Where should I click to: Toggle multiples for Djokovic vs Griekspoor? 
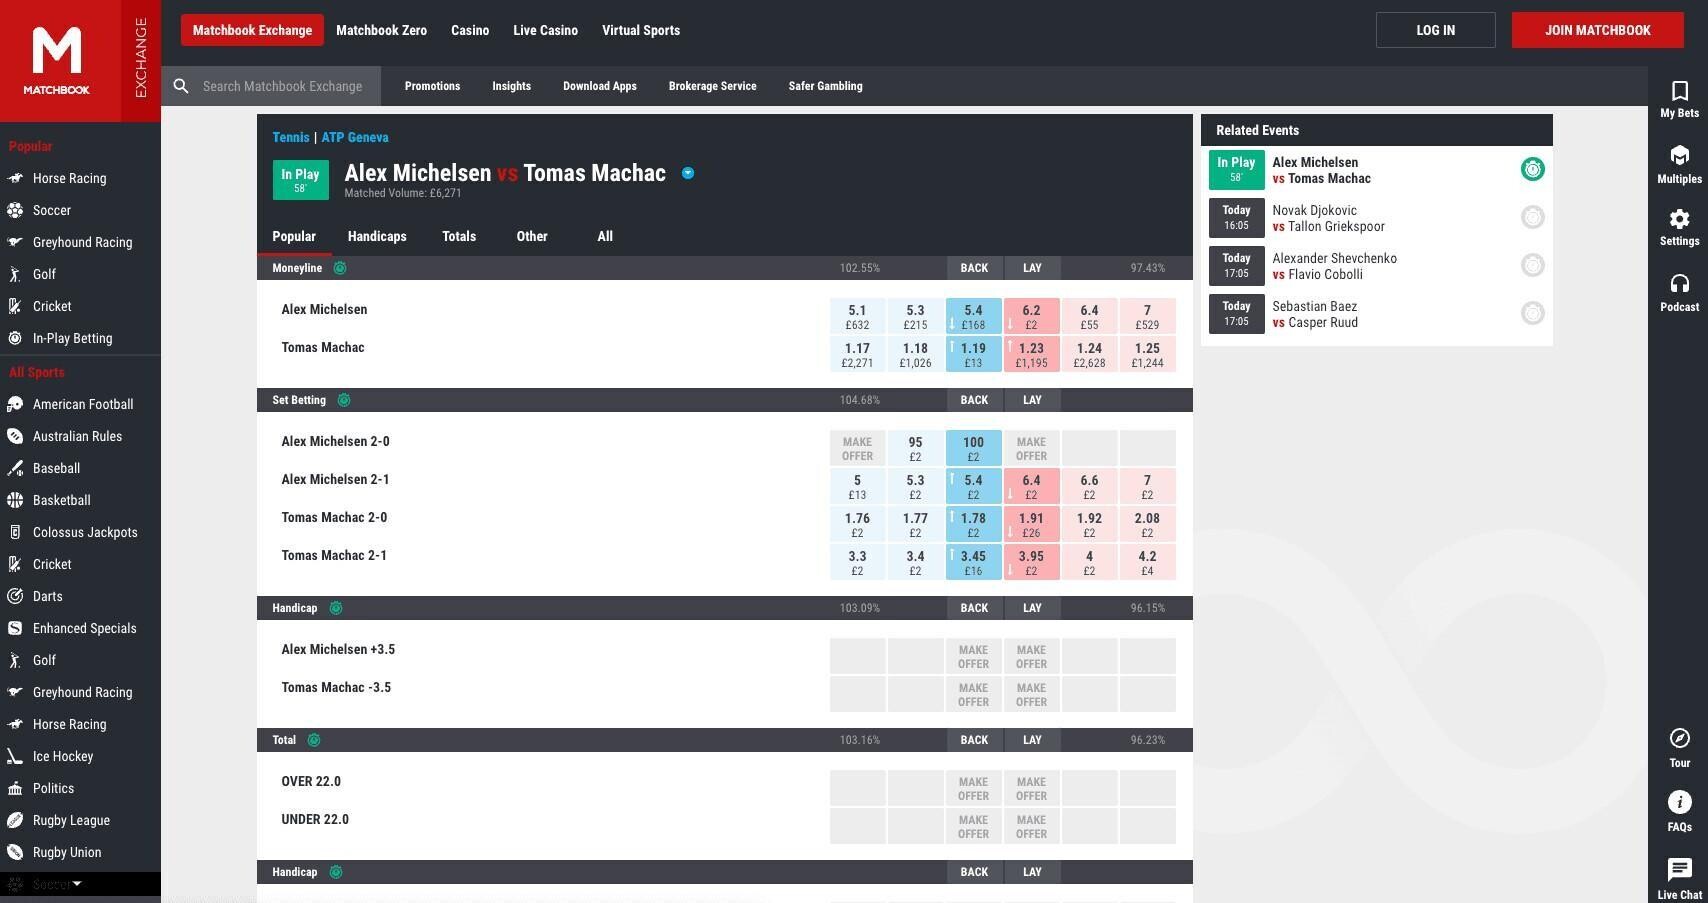(1532, 217)
